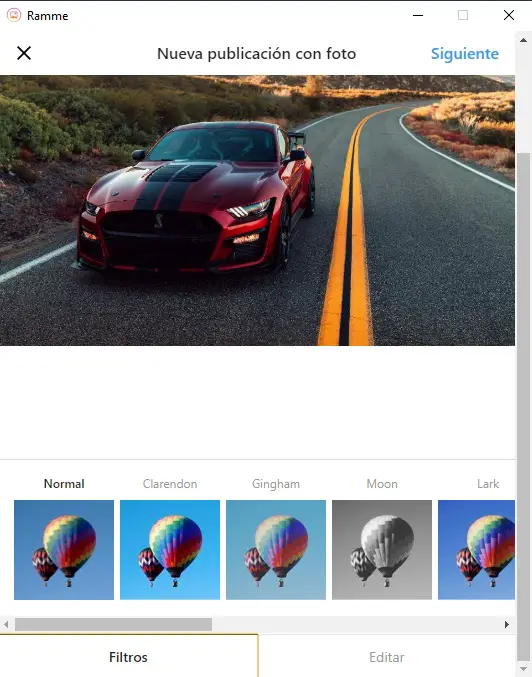
Task: Choose the Gingham filter thumbnail
Action: click(x=276, y=550)
